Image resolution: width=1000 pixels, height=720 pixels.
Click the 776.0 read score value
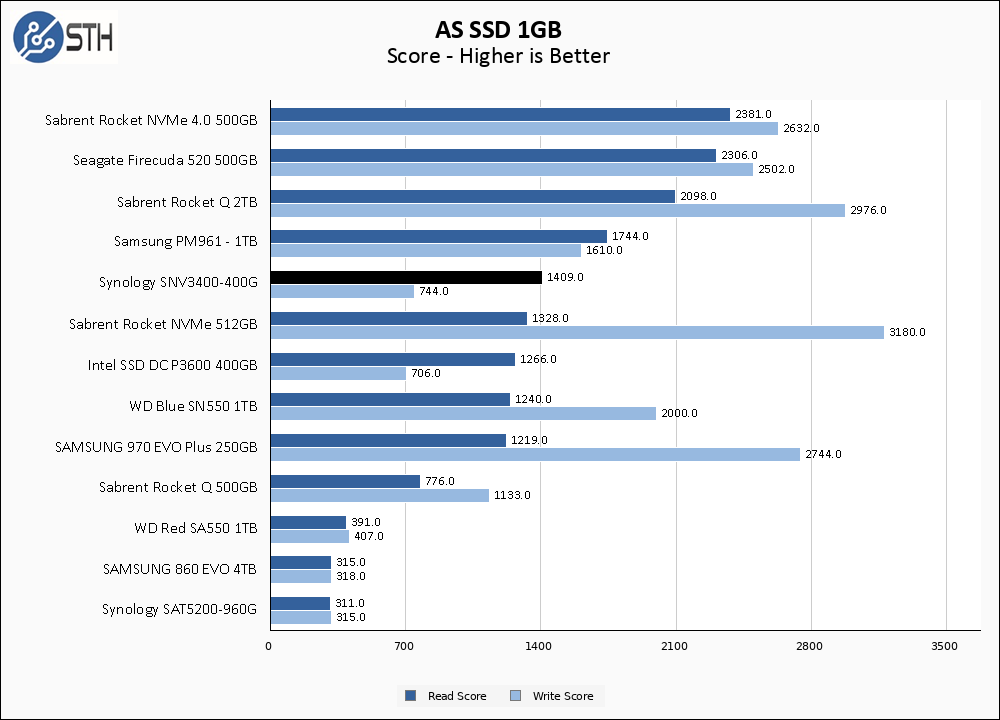tap(440, 481)
